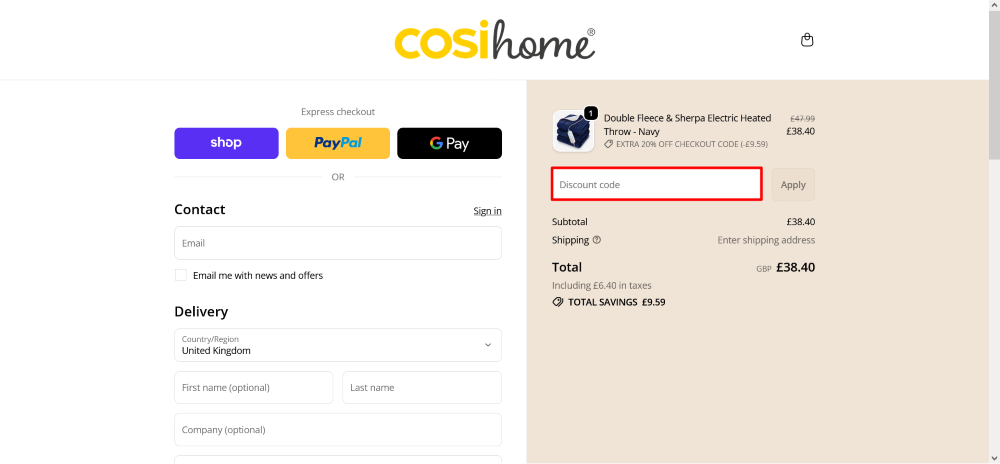Screen dimensions: 1000x464
Task: Click the shipping help question mark icon
Action: 597,240
